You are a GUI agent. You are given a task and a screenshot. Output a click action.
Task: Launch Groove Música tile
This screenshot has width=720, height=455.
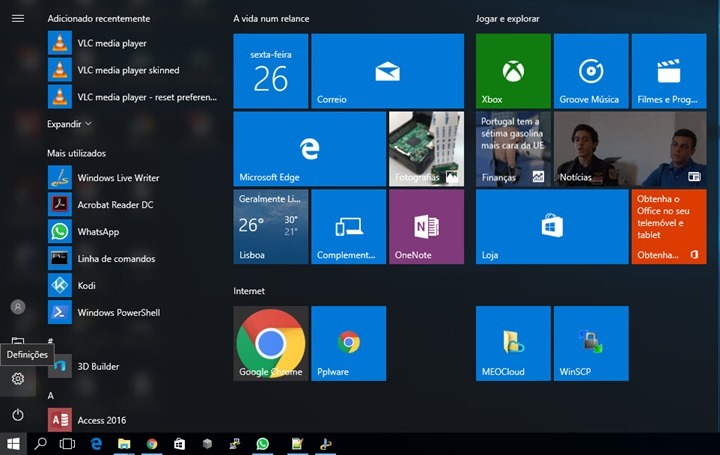(590, 70)
